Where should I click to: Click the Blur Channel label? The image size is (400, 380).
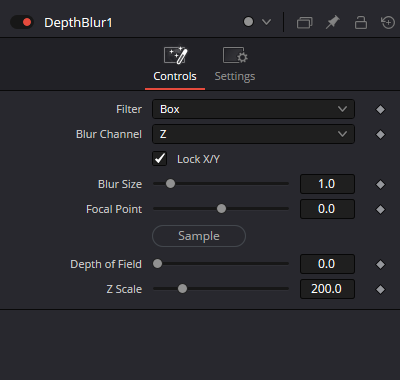pos(109,134)
